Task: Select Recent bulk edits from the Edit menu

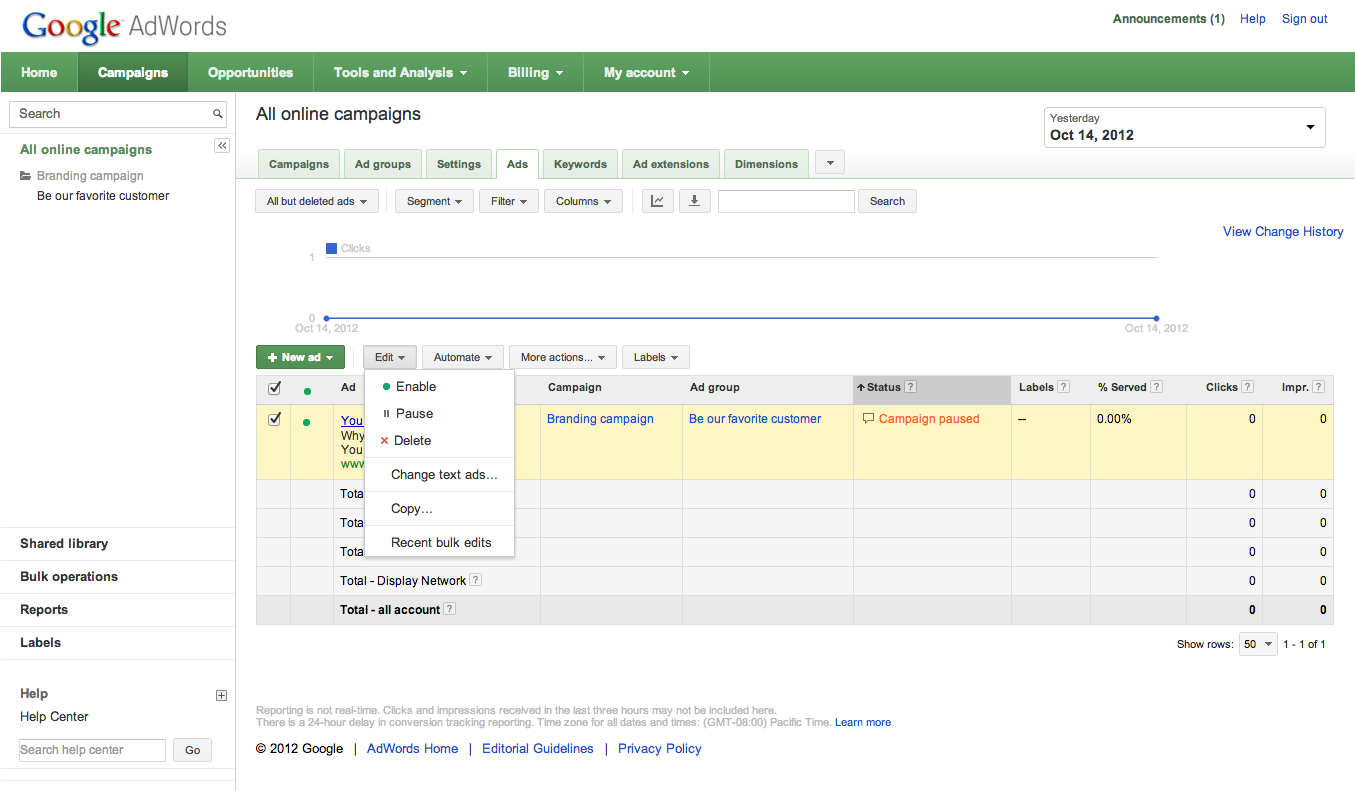Action: coord(439,543)
